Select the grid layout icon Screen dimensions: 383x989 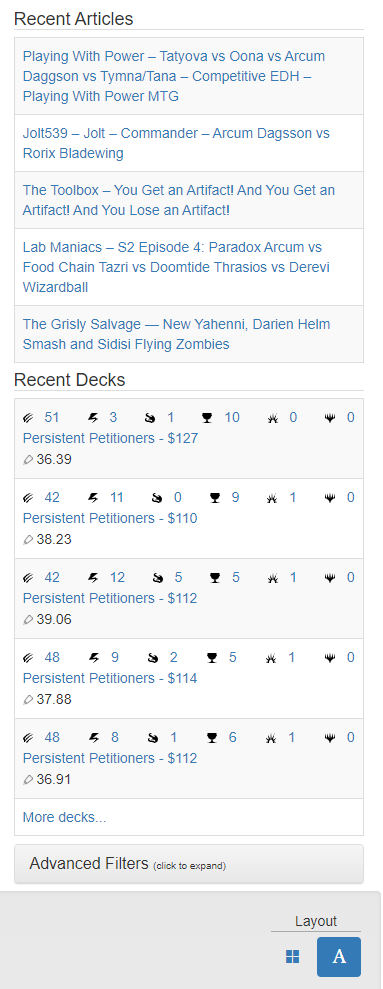click(x=293, y=956)
